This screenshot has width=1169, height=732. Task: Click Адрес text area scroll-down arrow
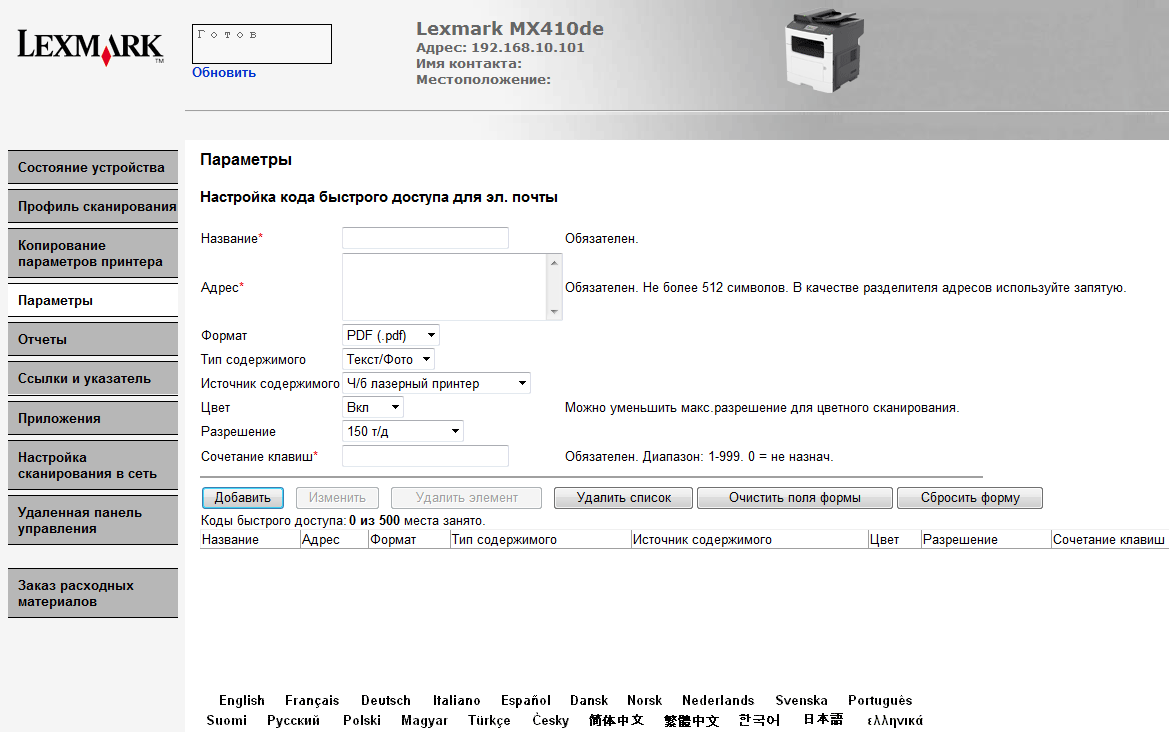[x=554, y=312]
